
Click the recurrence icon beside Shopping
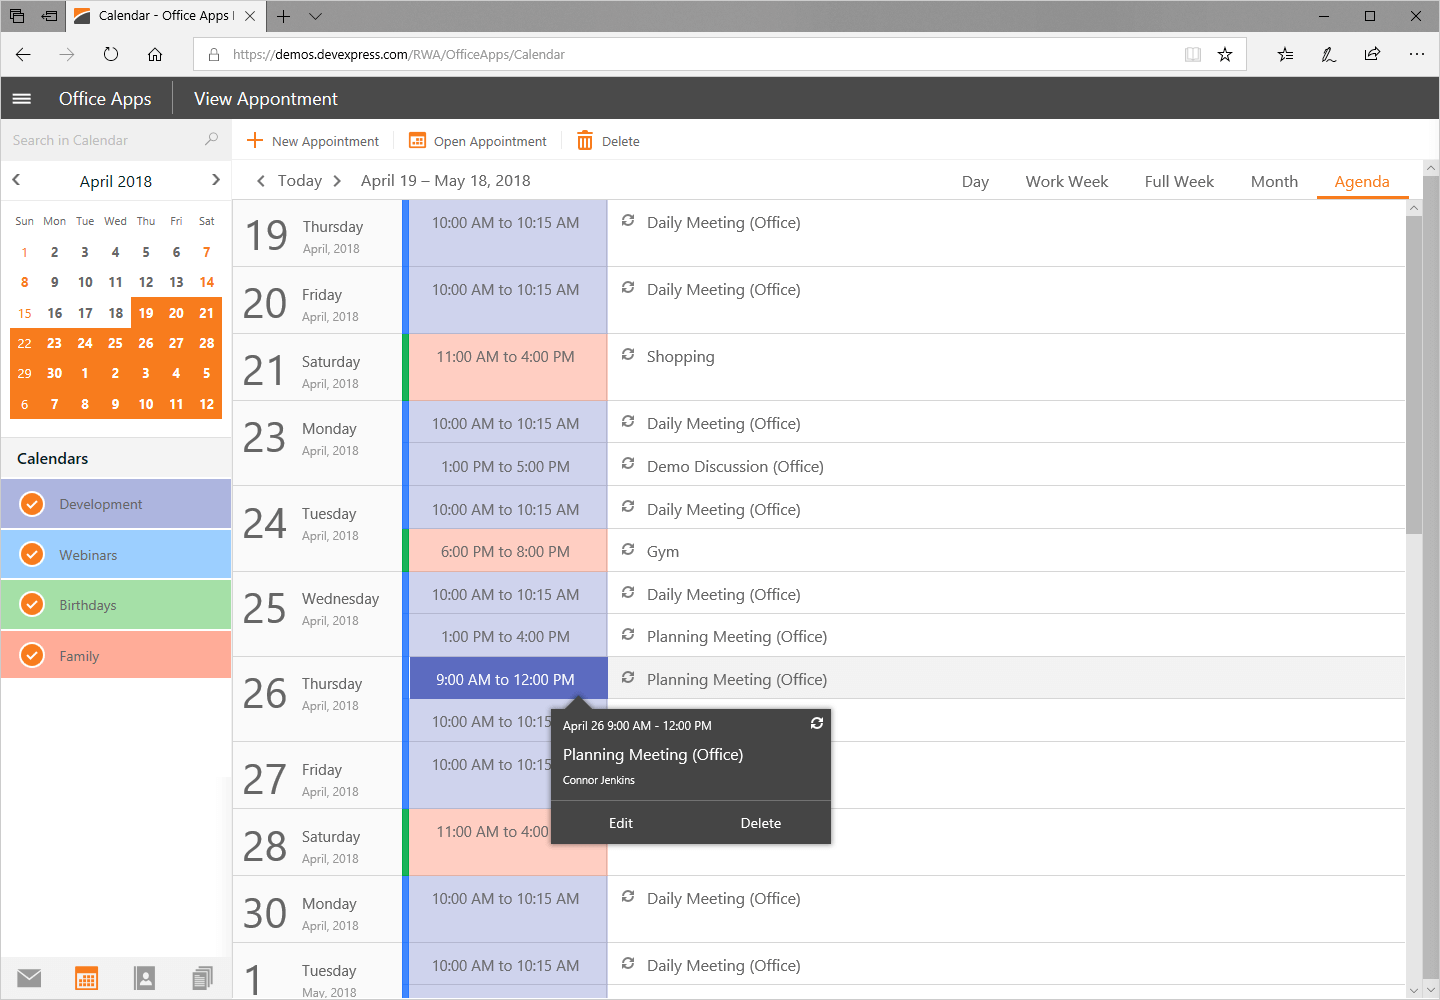[x=628, y=354]
